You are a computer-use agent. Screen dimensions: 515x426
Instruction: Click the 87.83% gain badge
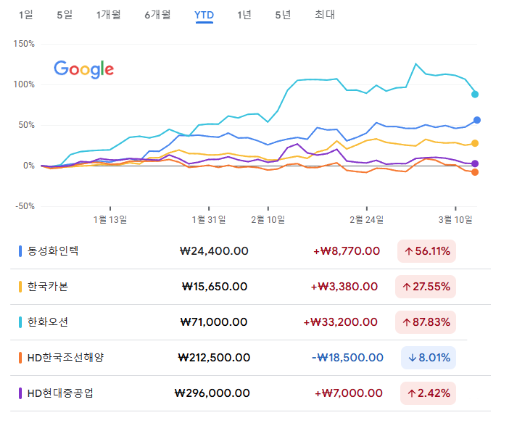(x=426, y=322)
